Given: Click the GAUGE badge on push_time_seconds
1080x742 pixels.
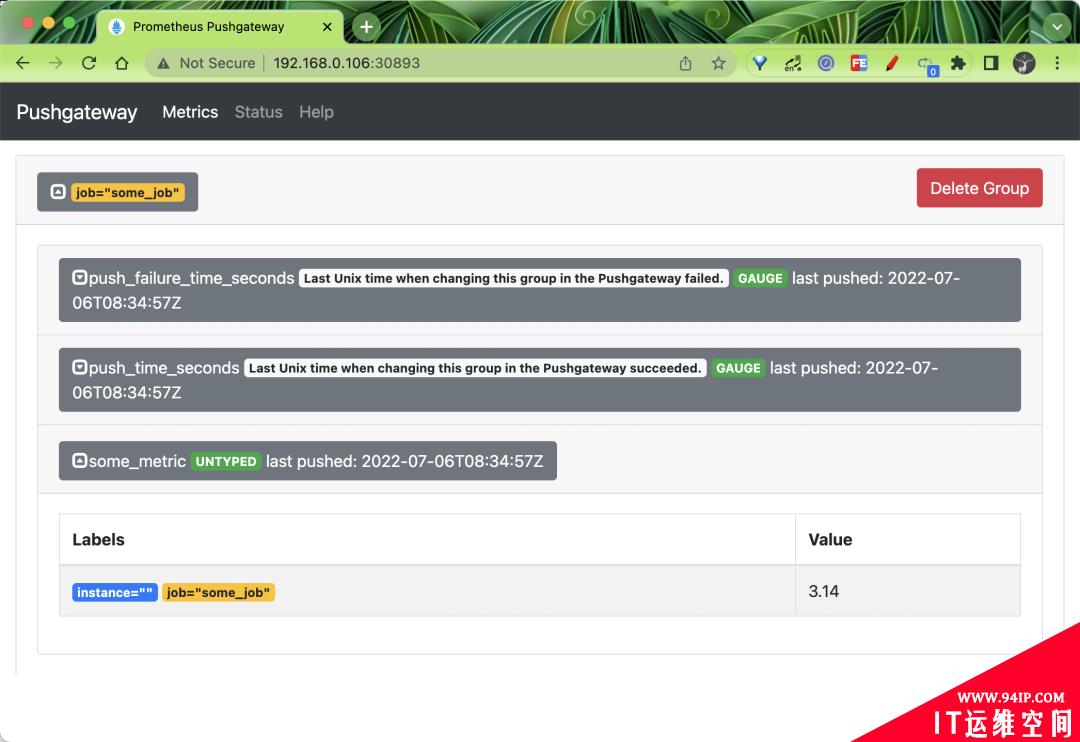Looking at the screenshot, I should click(x=738, y=368).
